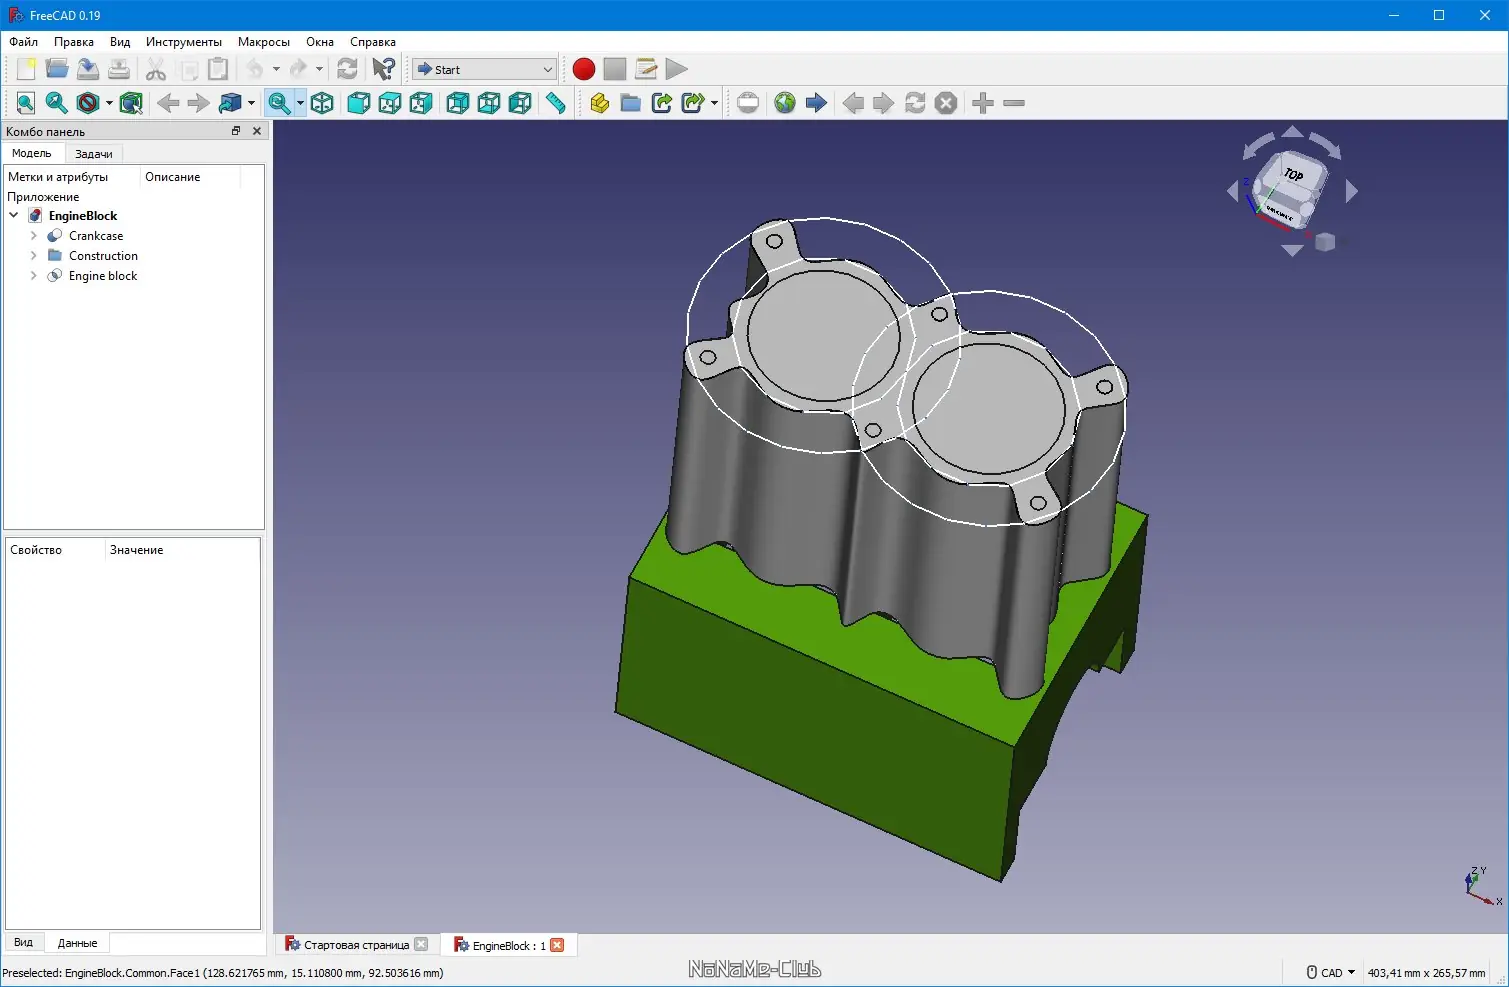Toggle the bounding box selection icon
Screen dimensions: 1509x987
(131, 103)
